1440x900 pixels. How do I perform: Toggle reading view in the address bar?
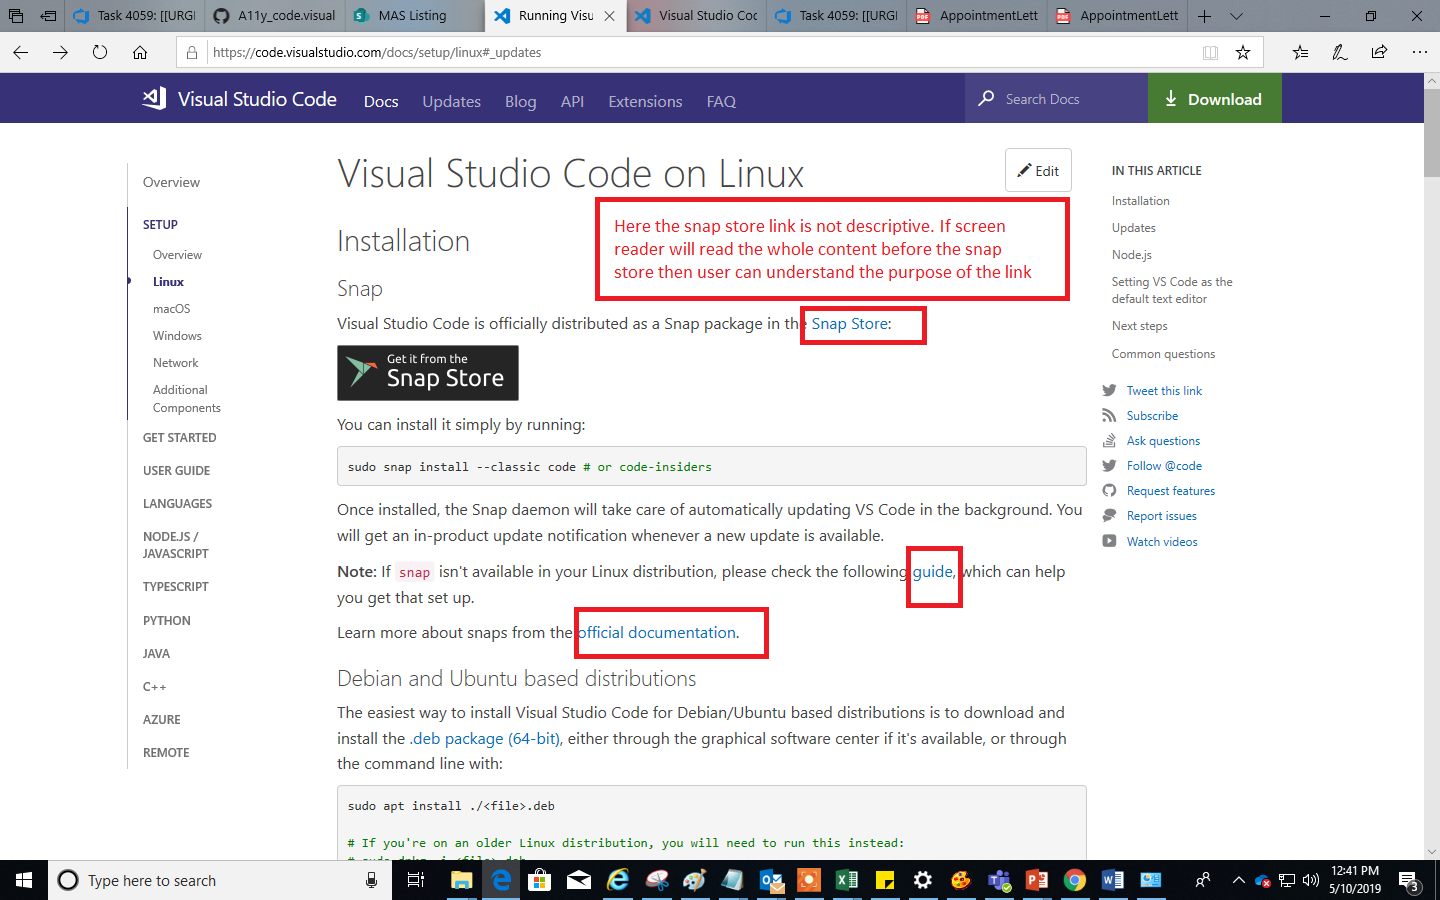point(1211,51)
